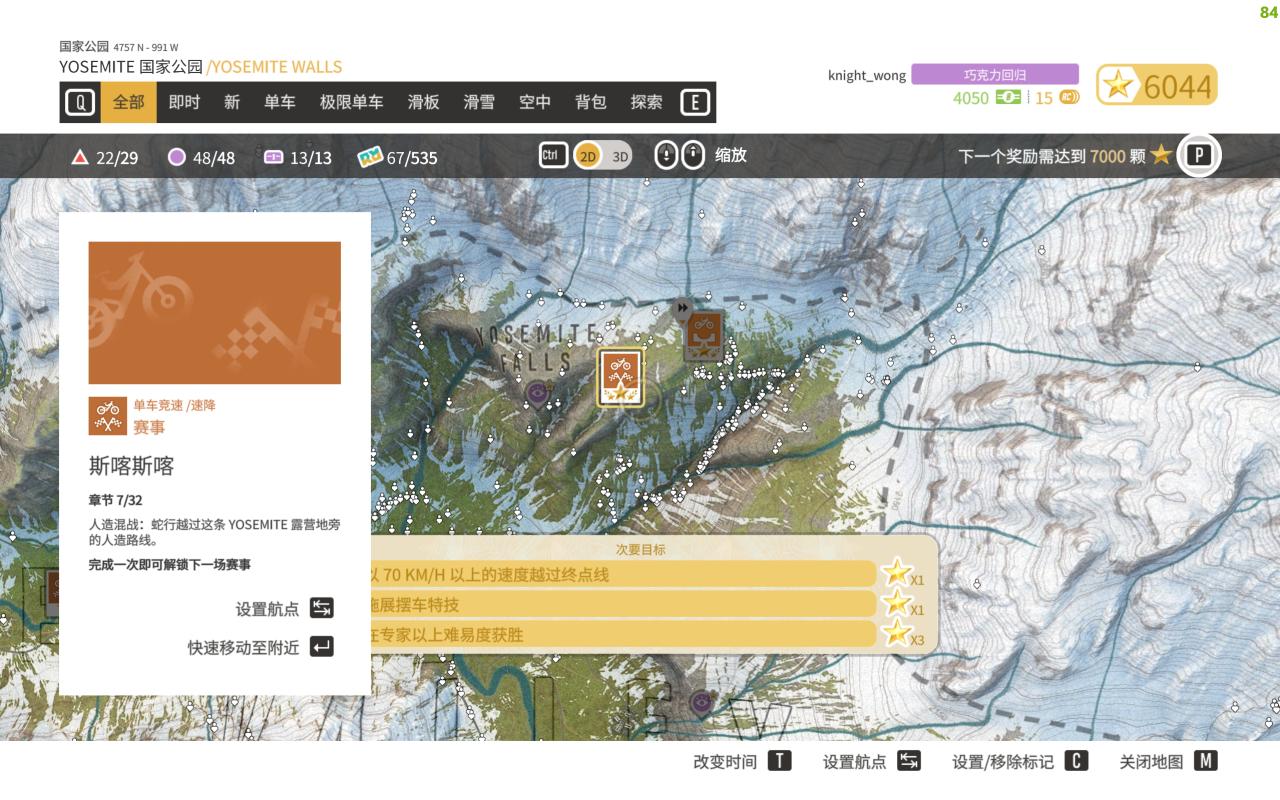Click the C key icon
The height and width of the screenshot is (800, 1280).
pos(1076,761)
